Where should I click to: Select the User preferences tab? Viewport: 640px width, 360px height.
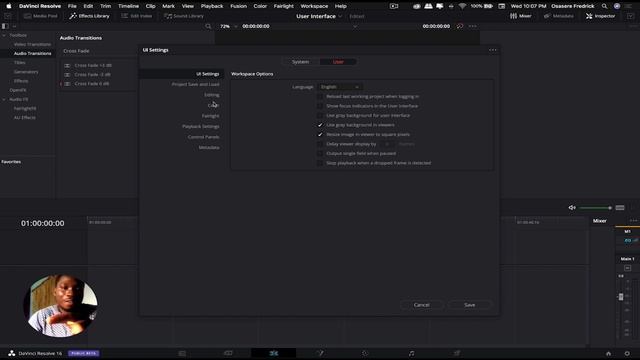tap(338, 62)
